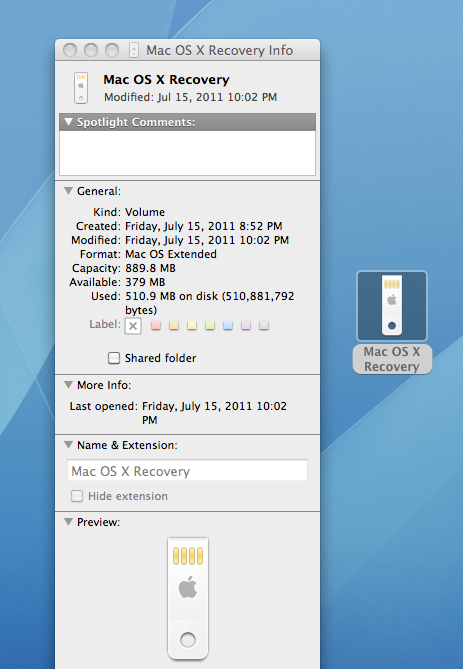This screenshot has height=669, width=463.
Task: Collapse the Spotlight Comments section
Action: (68, 122)
